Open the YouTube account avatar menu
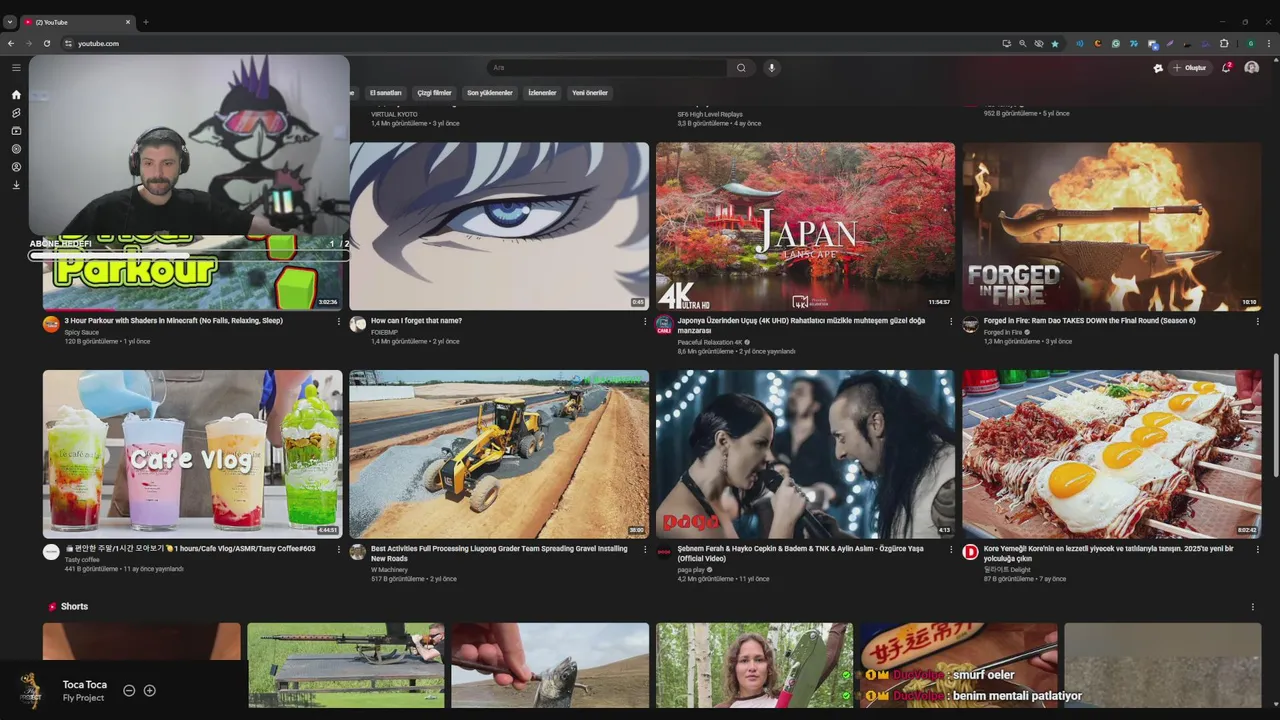The height and width of the screenshot is (720, 1280). [1251, 68]
